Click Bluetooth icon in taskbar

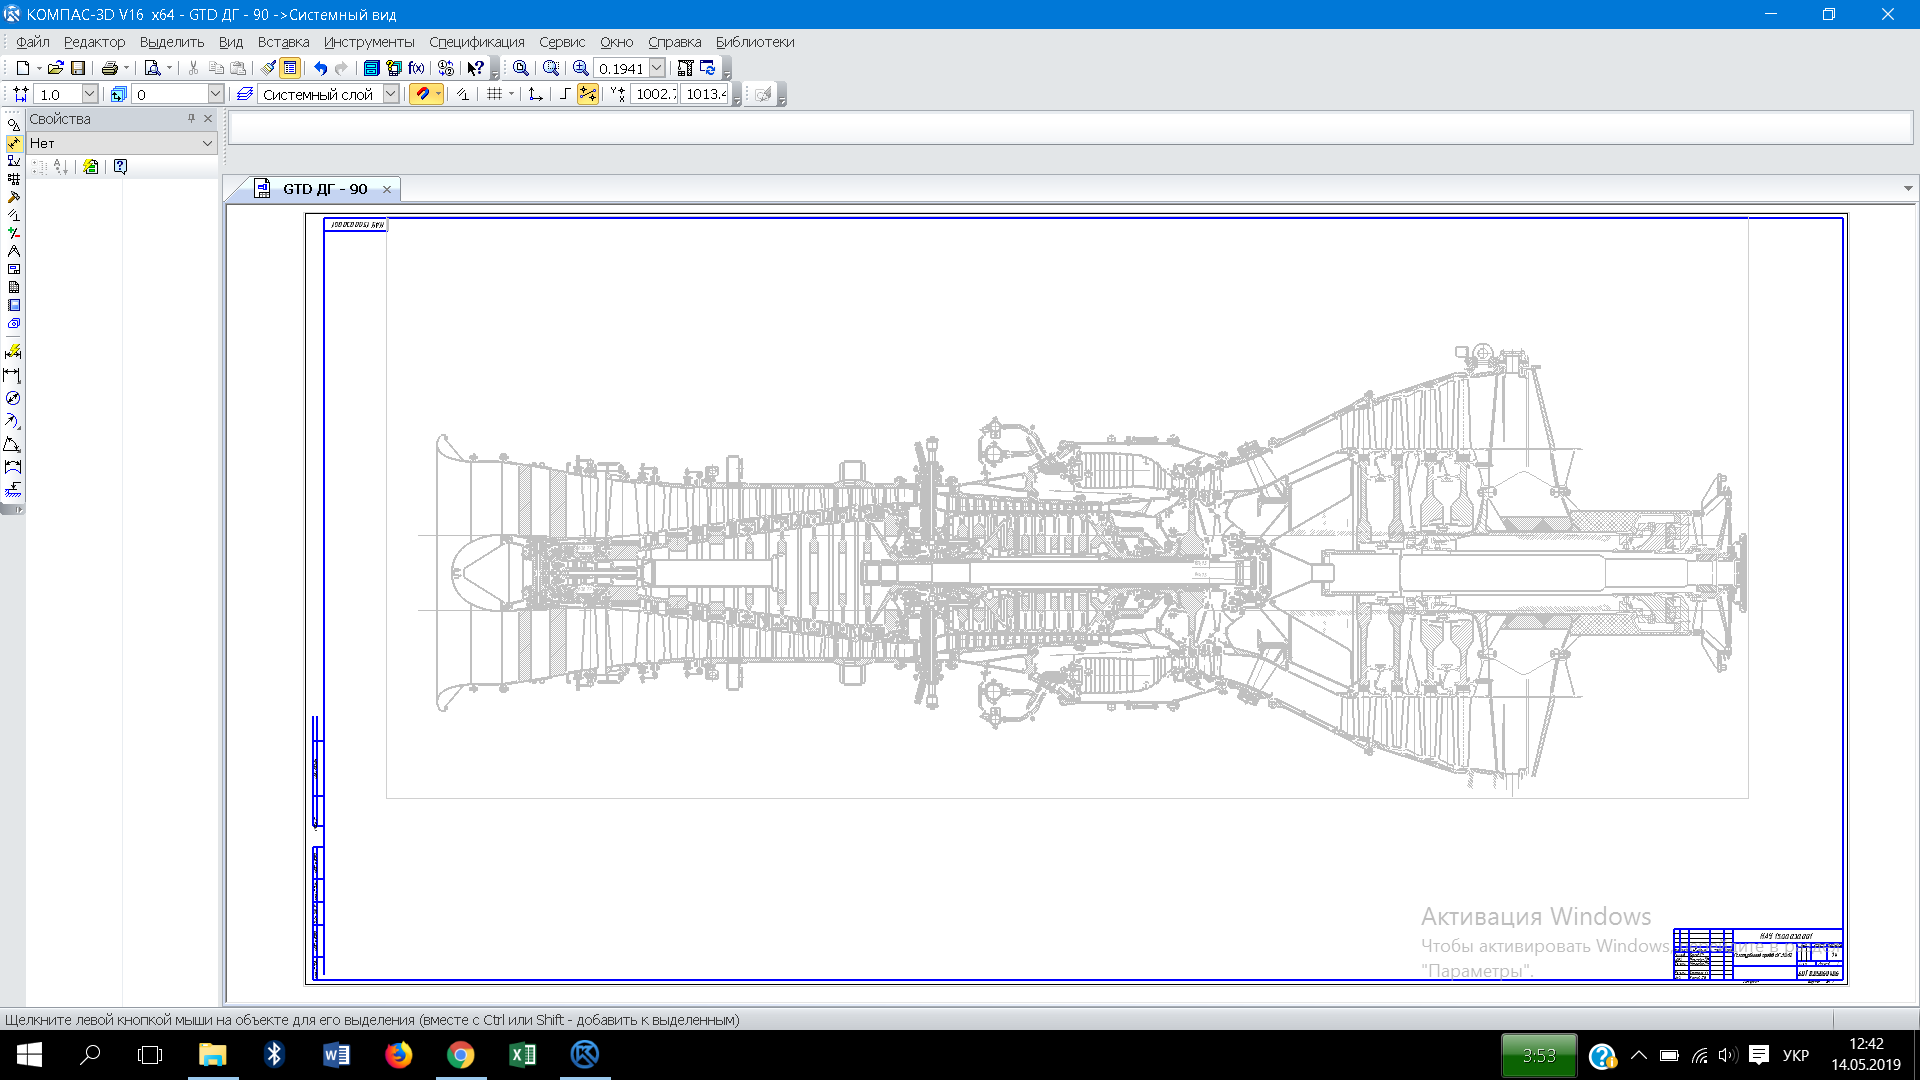(274, 1054)
